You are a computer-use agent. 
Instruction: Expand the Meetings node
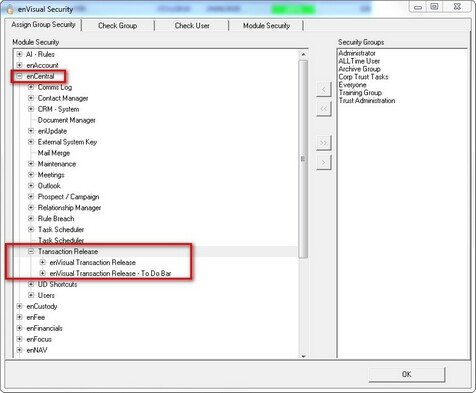[x=31, y=175]
